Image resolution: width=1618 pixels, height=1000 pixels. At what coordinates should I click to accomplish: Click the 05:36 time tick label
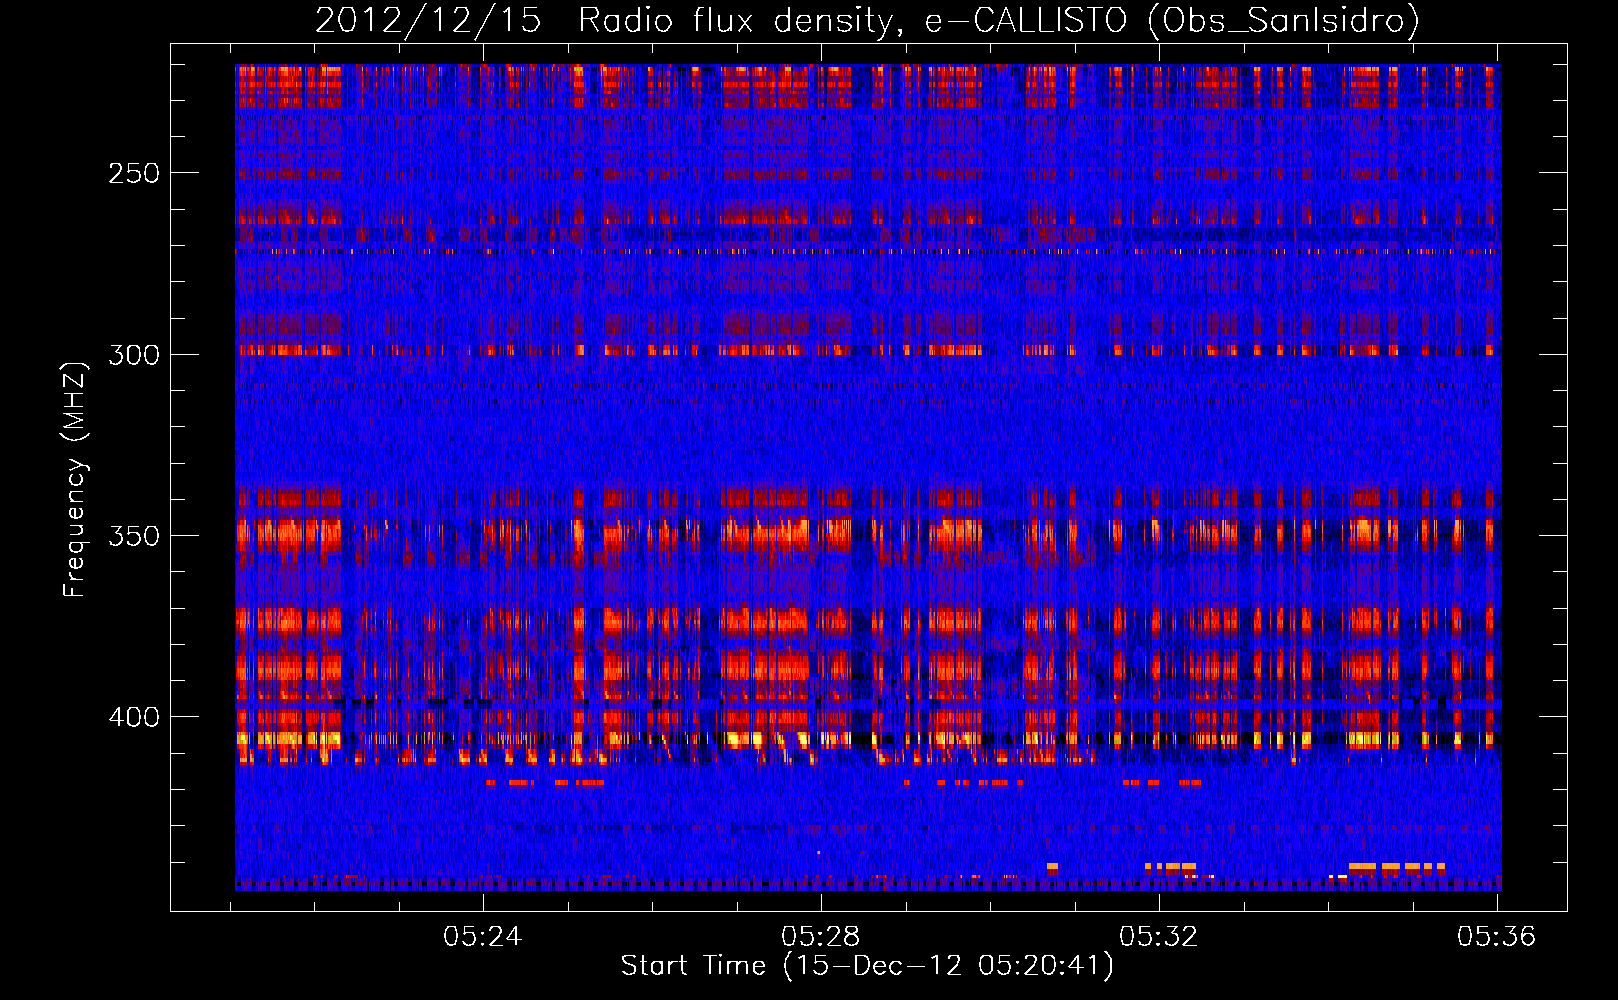tap(1496, 937)
